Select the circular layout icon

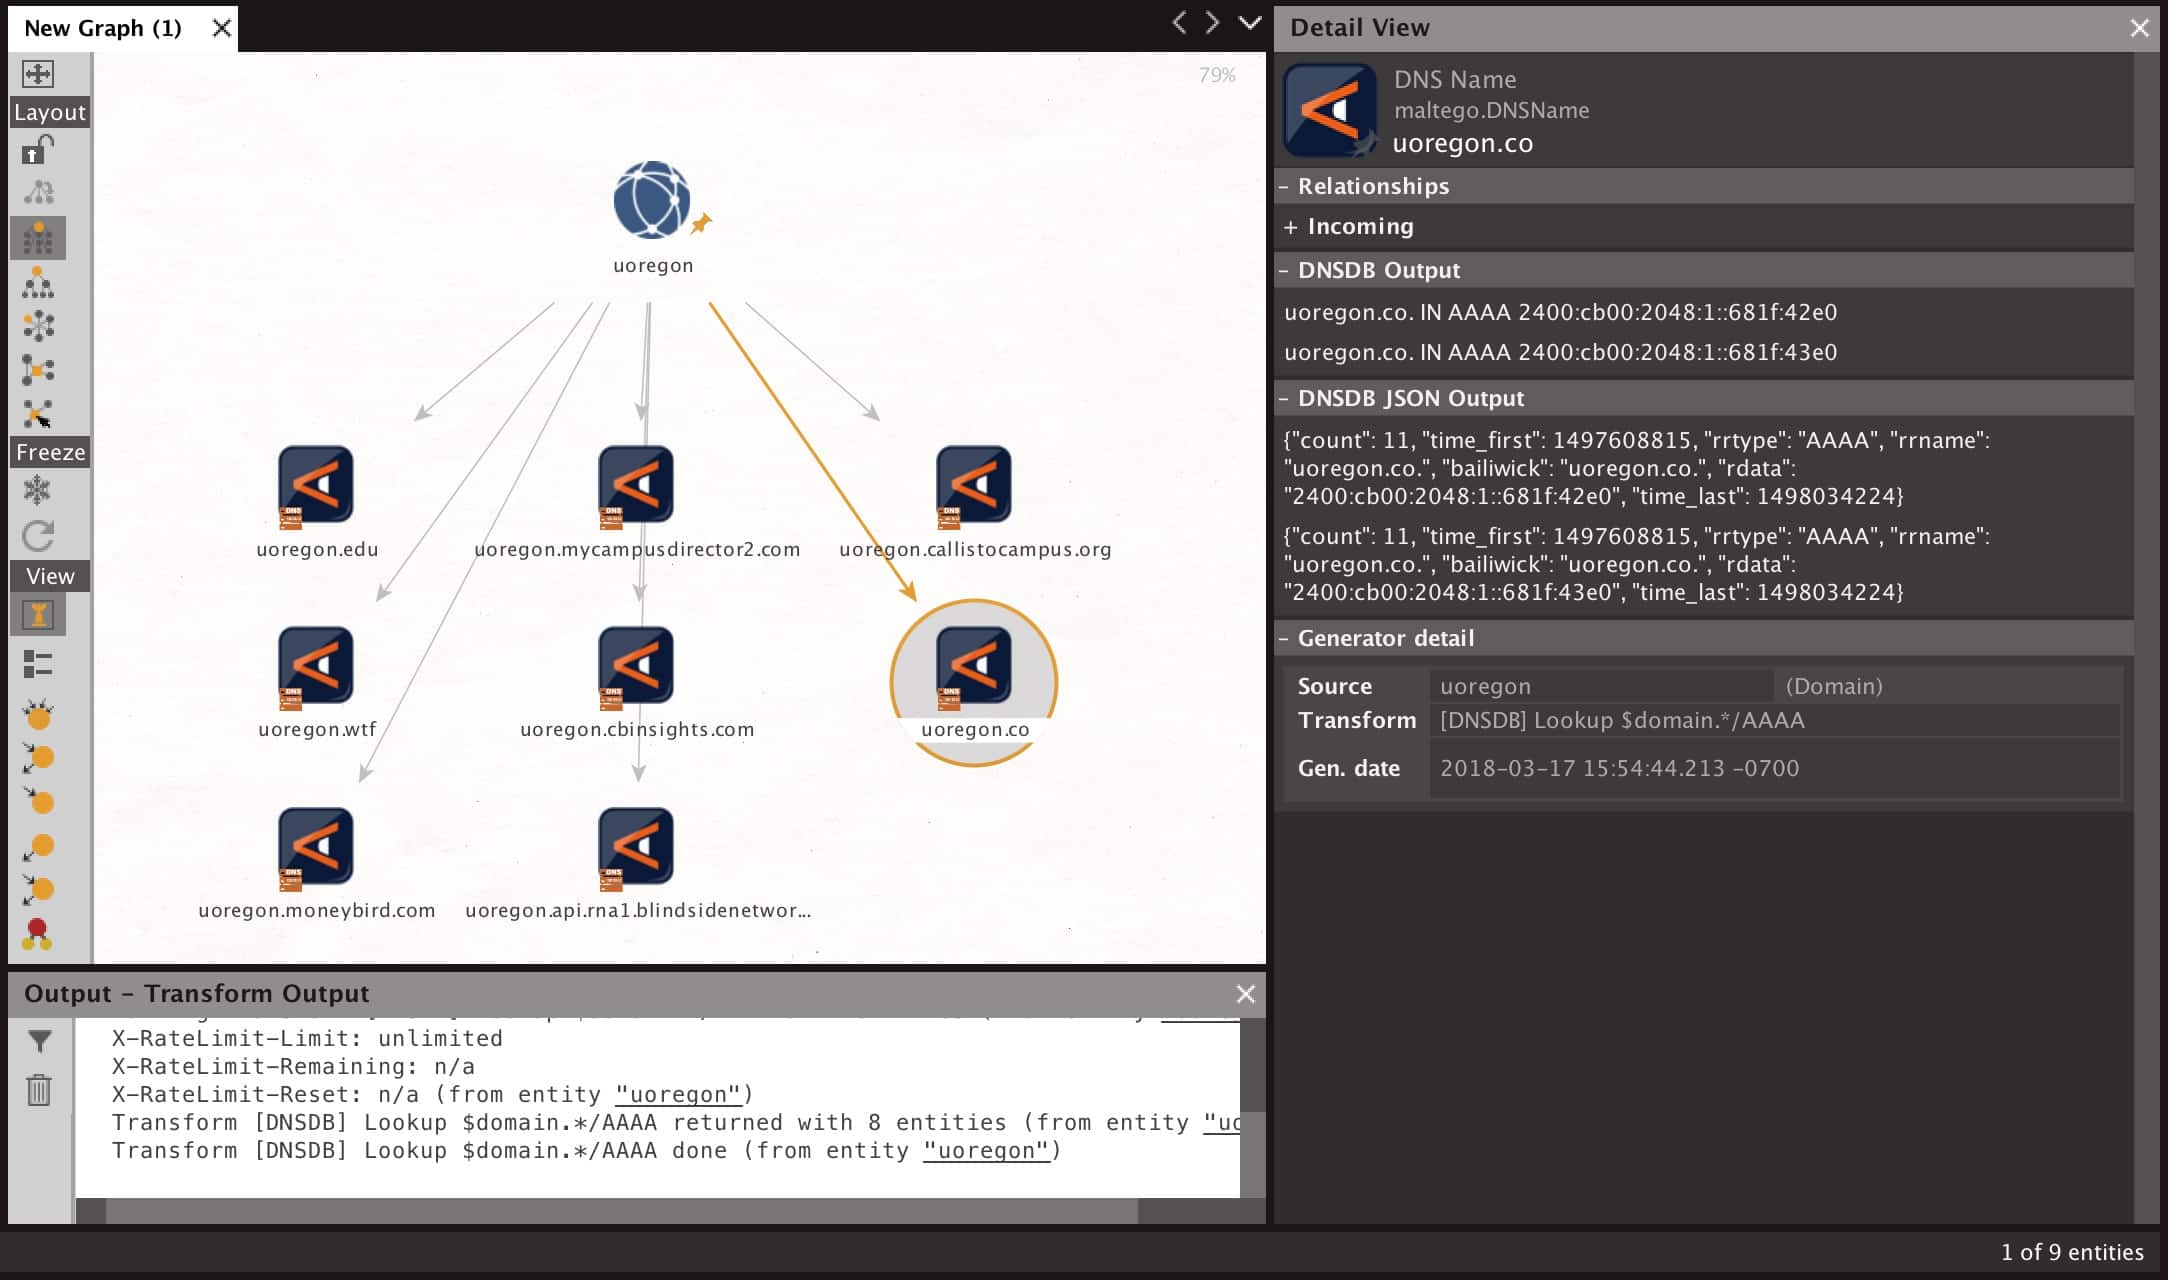[38, 326]
